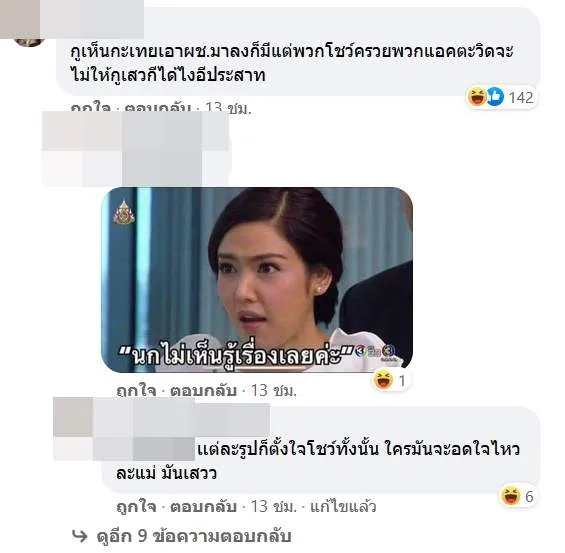
Task: Open the commenter avatar on the first comment
Action: (x=28, y=42)
